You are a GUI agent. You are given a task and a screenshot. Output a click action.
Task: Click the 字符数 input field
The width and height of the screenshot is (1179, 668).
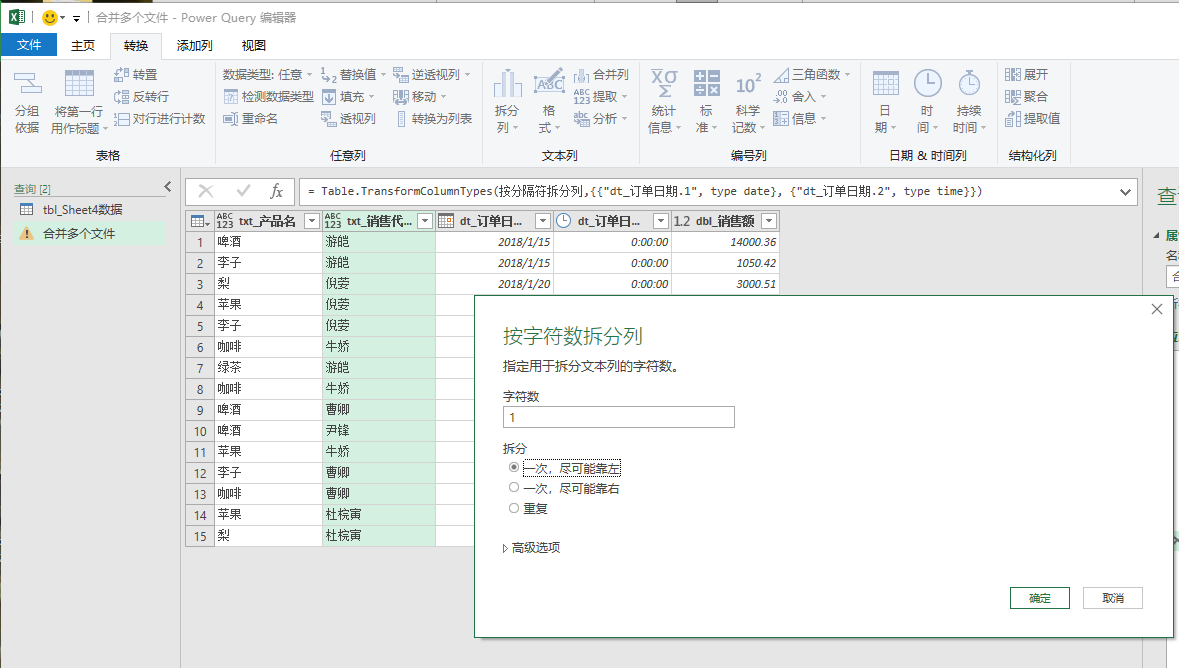618,417
